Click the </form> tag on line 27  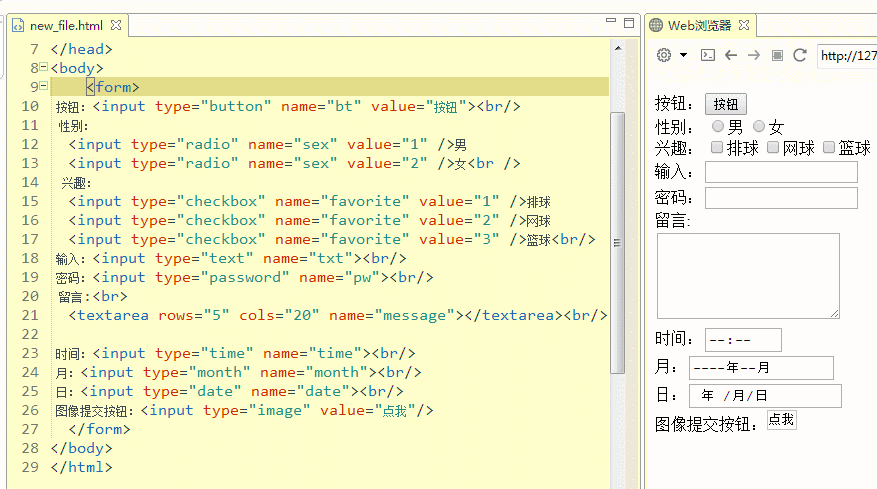point(100,430)
